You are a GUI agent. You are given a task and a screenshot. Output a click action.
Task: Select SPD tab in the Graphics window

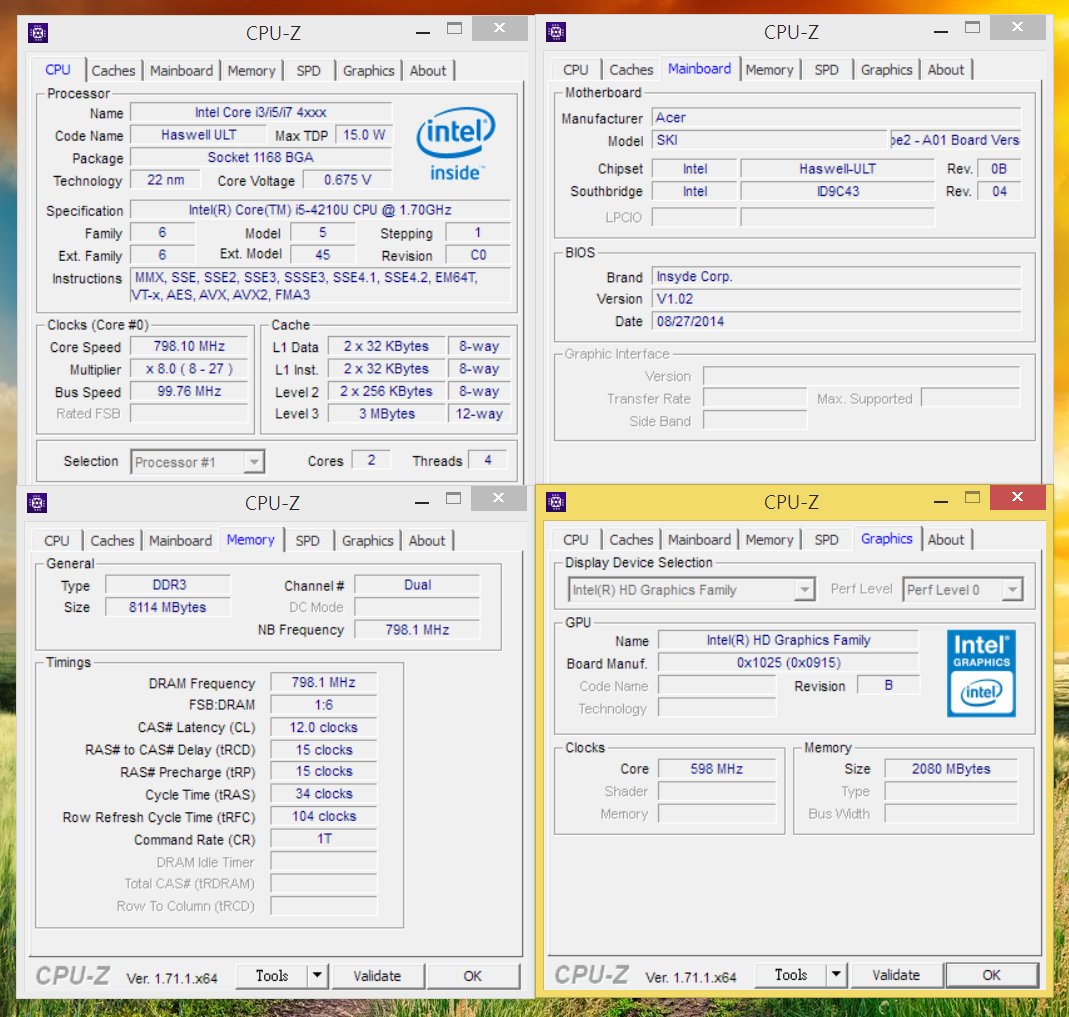coord(826,540)
